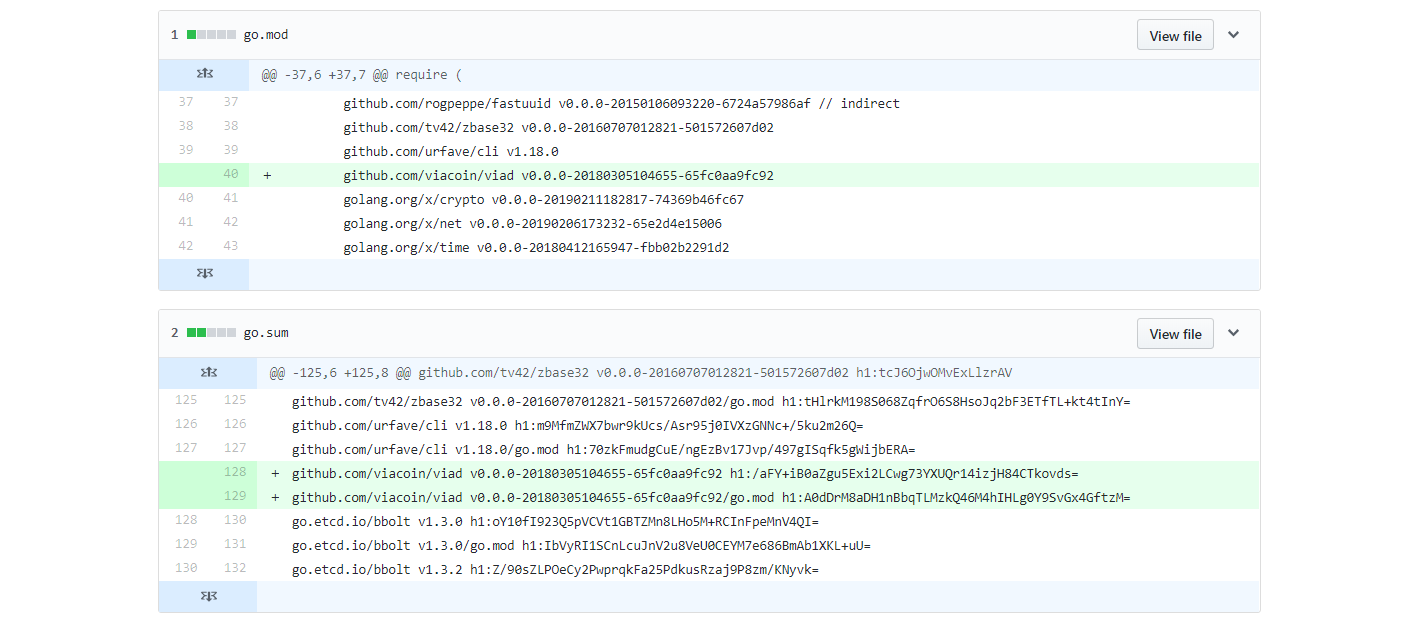Click View file button for go.sum
The width and height of the screenshot is (1407, 626).
[x=1175, y=333]
